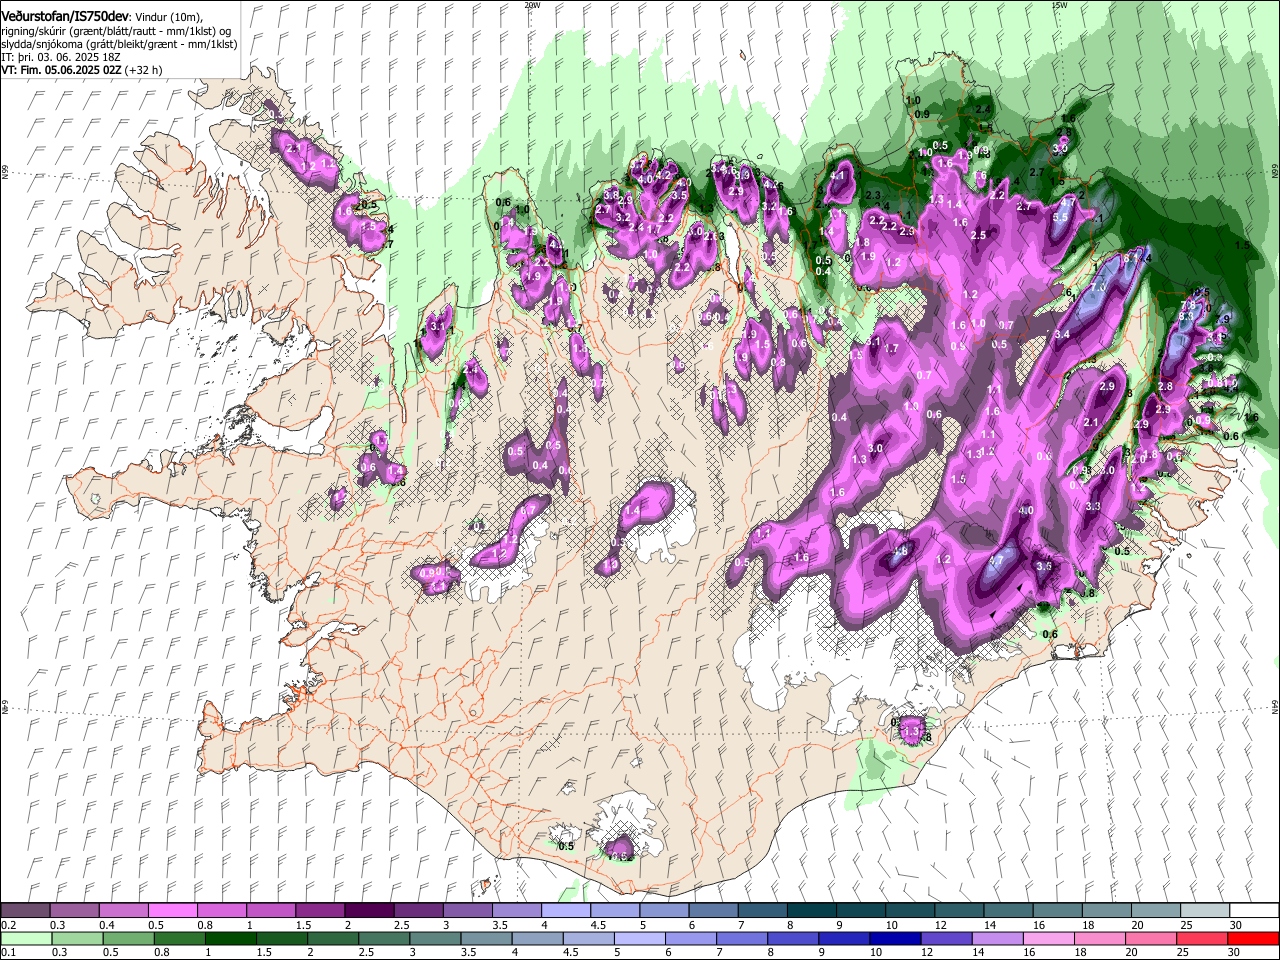
Task: Pick the bright pink 0.5 swatch in upper legend row
Action: click(x=172, y=911)
